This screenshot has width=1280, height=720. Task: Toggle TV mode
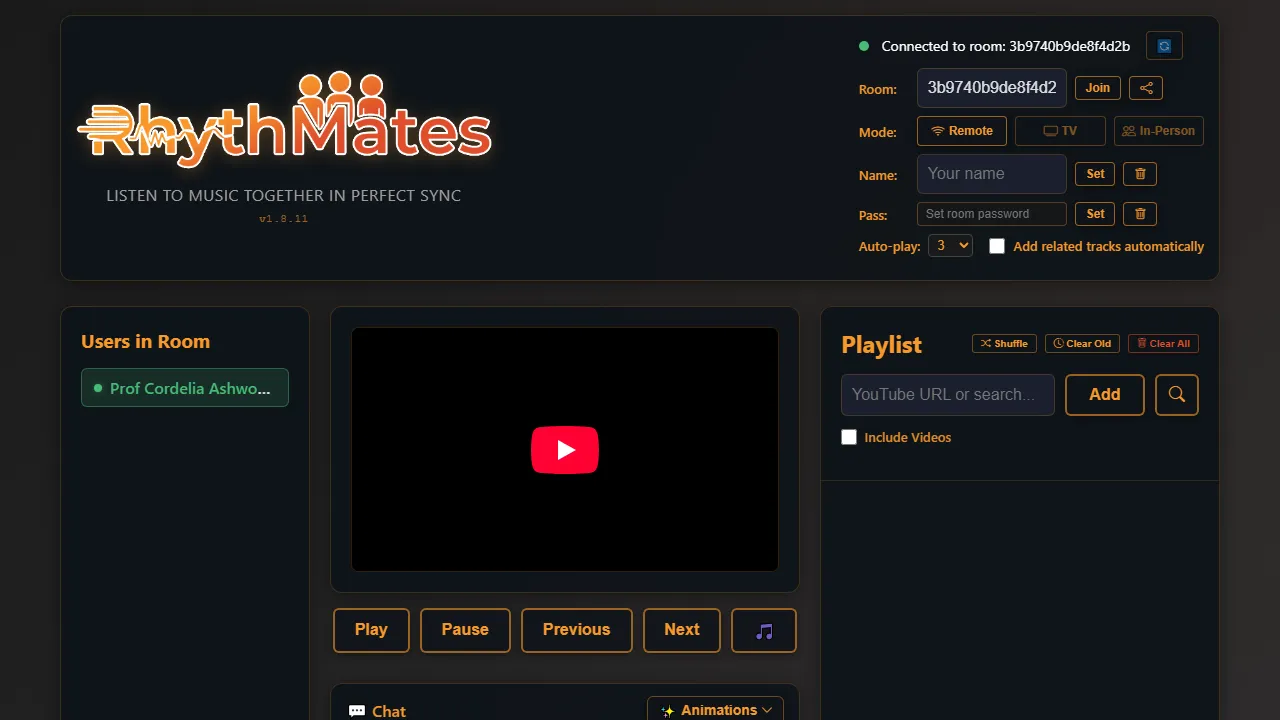coord(1060,130)
